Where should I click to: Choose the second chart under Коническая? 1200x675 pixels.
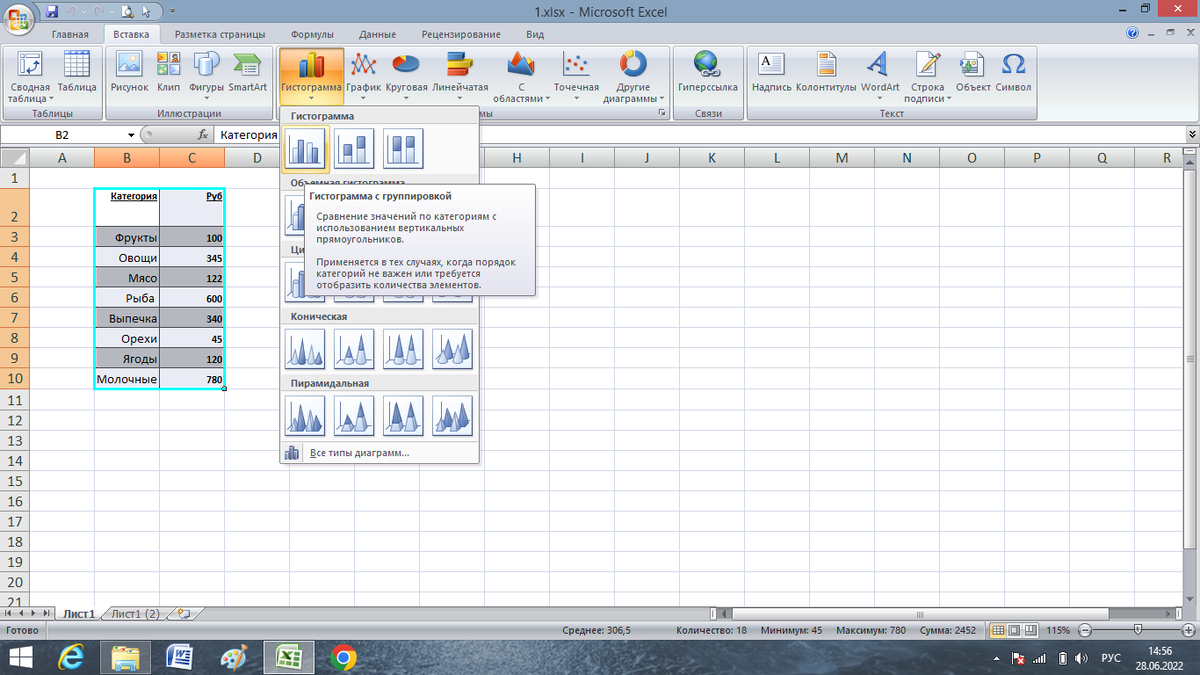[354, 349]
